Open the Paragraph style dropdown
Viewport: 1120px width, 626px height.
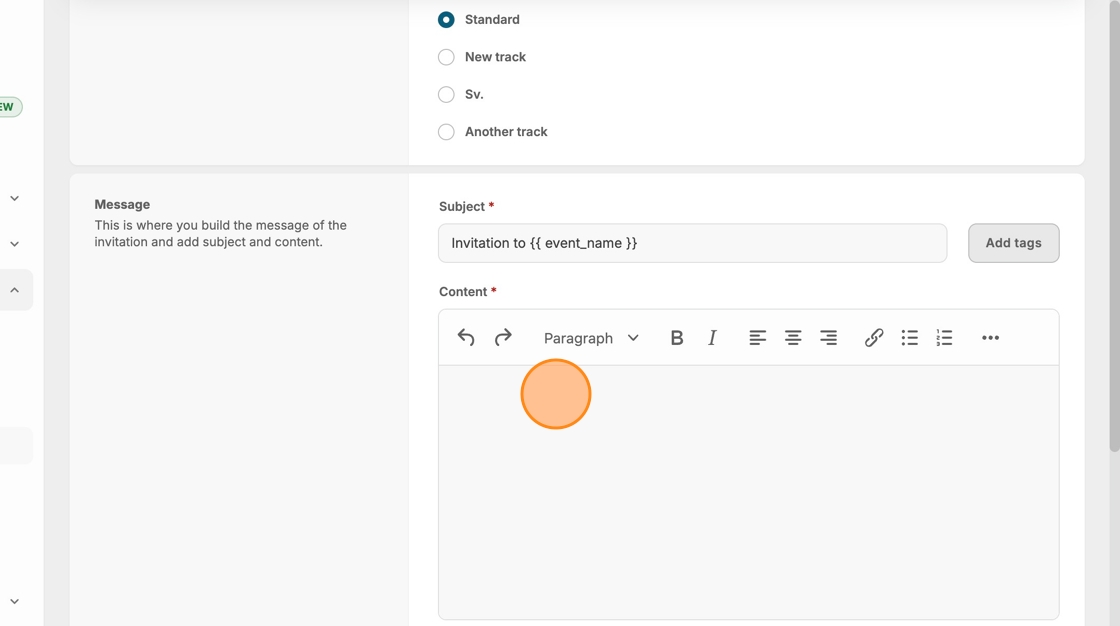(x=591, y=338)
